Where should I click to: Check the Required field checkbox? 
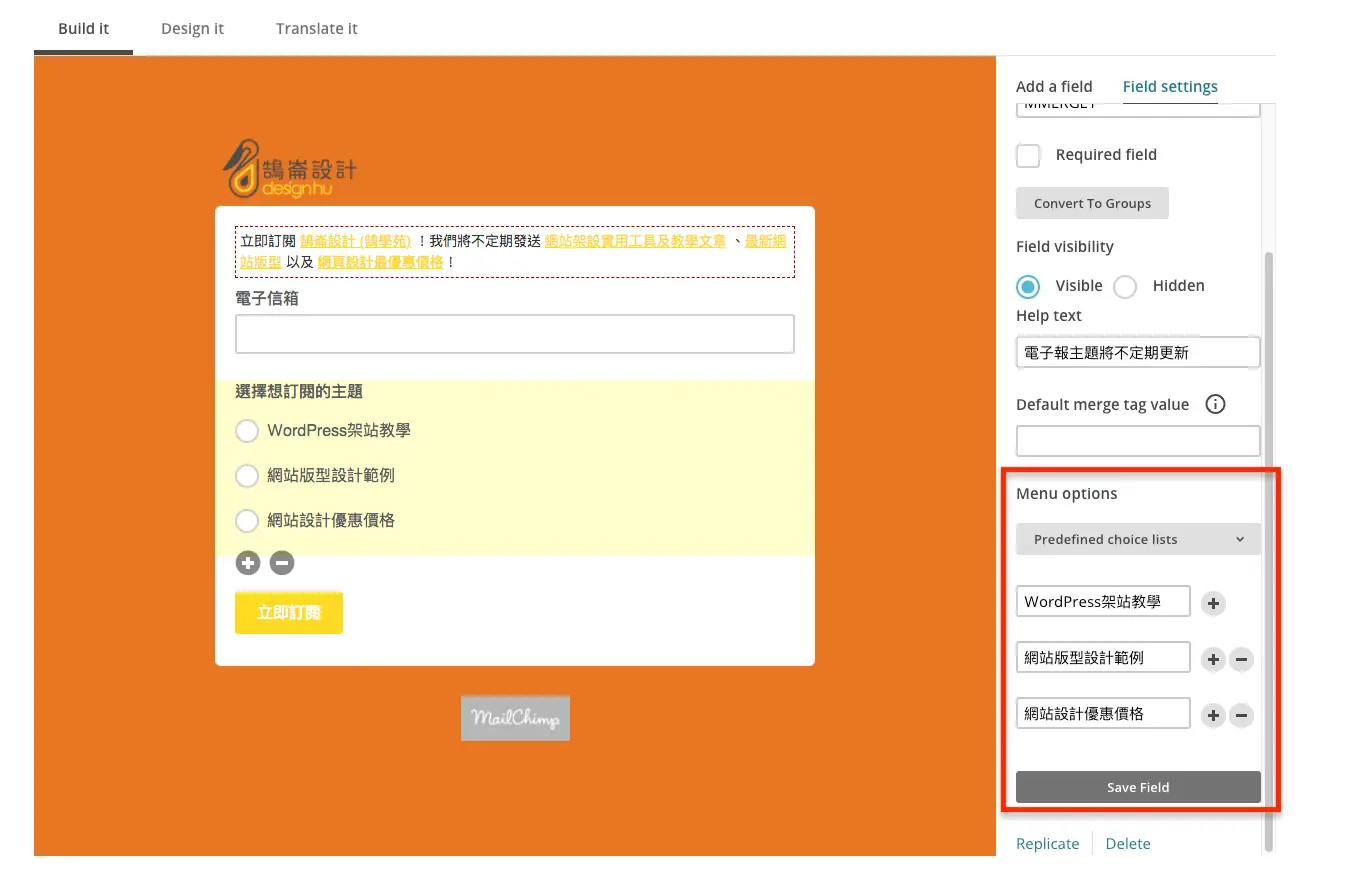[1028, 155]
